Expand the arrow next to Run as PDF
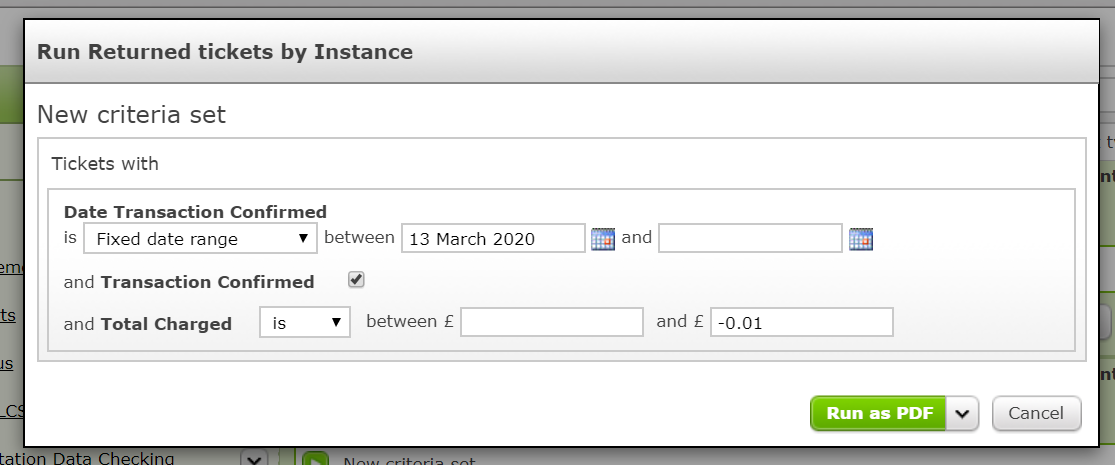The width and height of the screenshot is (1115, 465). tap(962, 414)
